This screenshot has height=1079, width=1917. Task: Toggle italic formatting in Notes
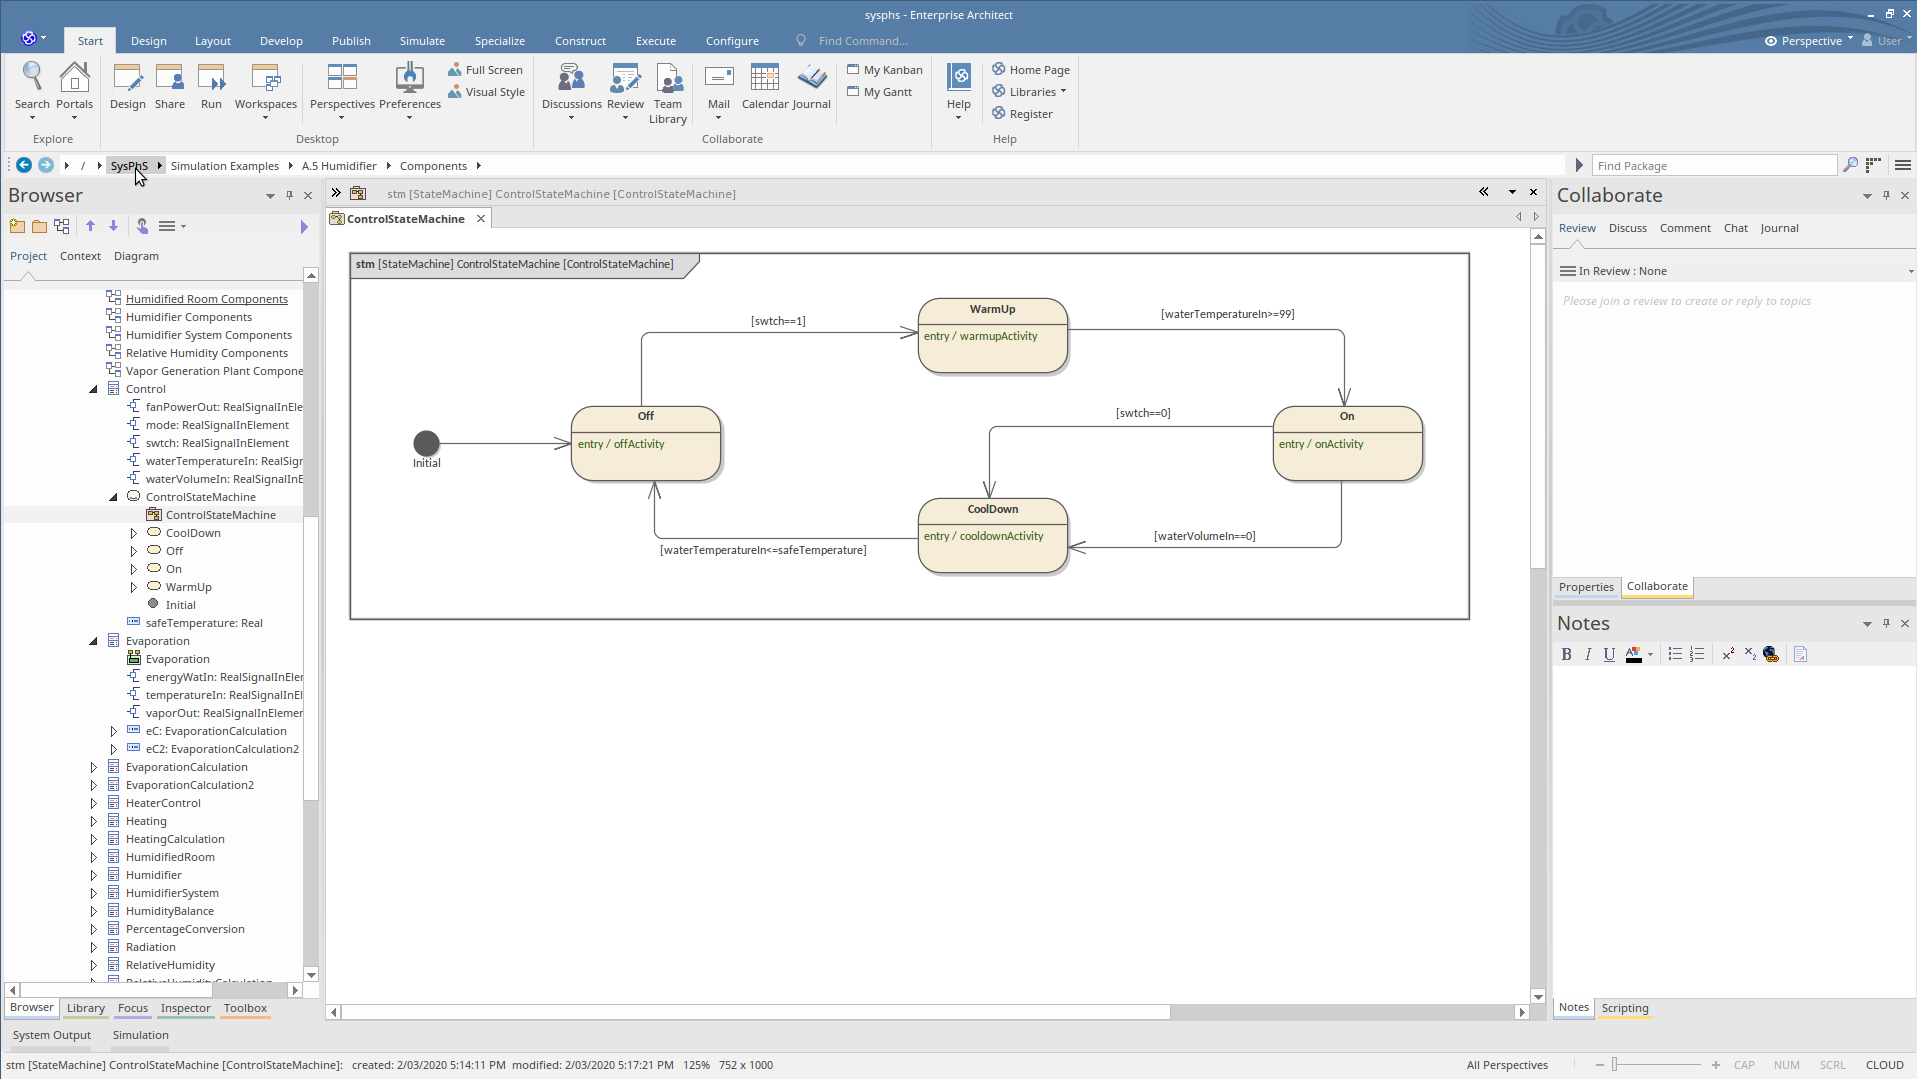(1588, 654)
